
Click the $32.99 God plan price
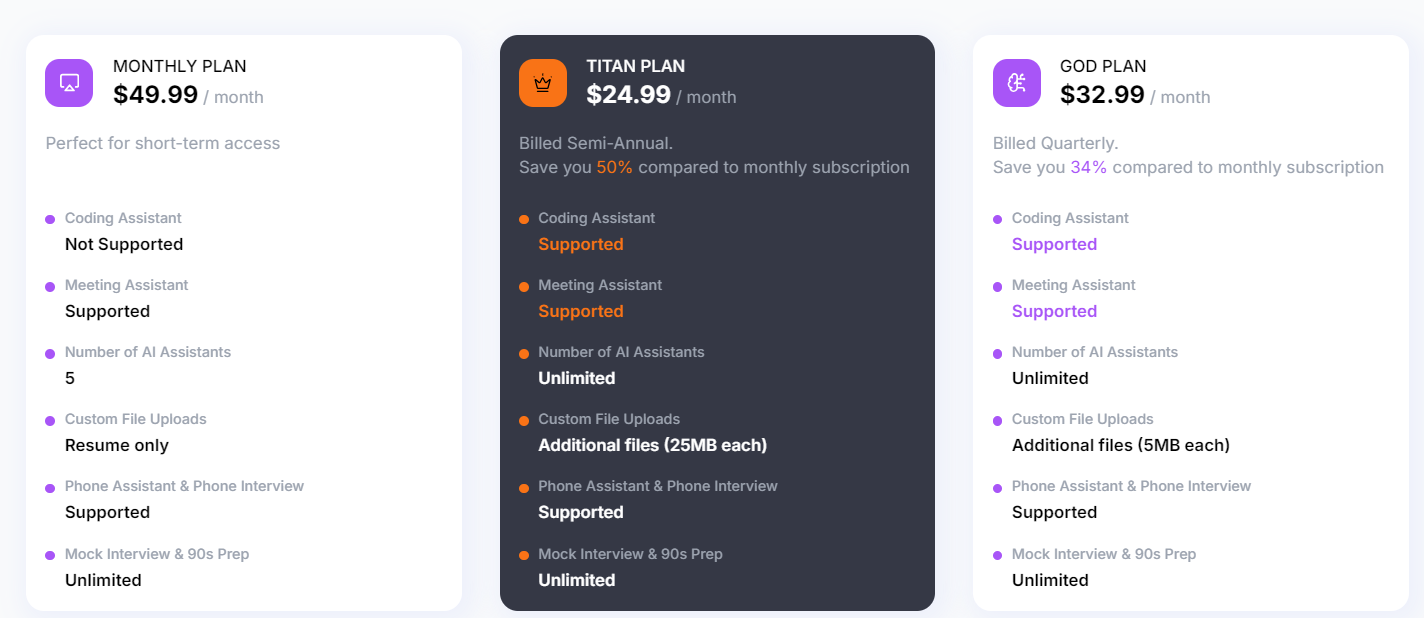tap(1102, 95)
